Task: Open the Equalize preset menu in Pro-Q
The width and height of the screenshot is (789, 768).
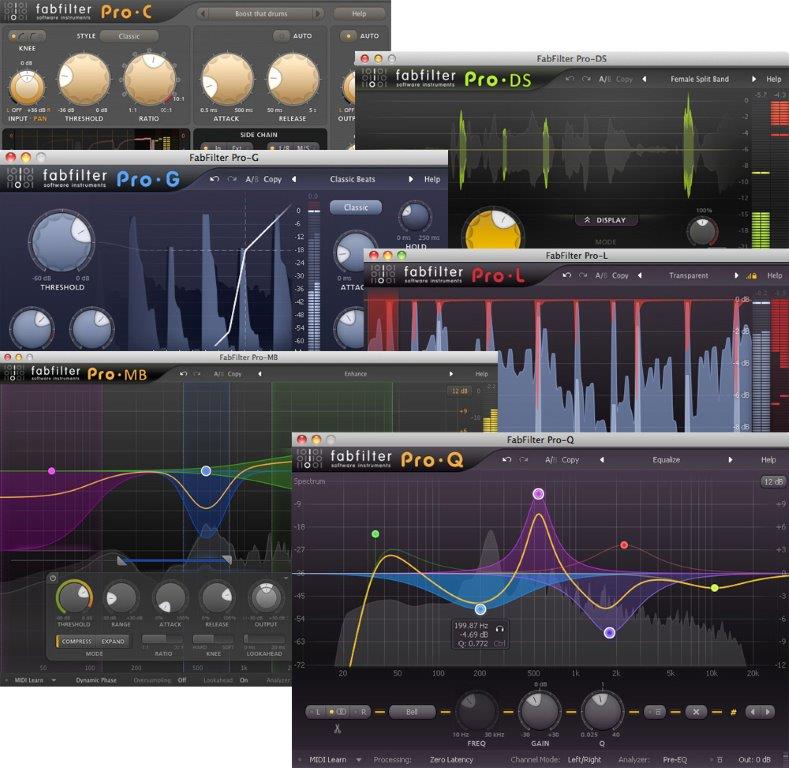Action: (666, 460)
